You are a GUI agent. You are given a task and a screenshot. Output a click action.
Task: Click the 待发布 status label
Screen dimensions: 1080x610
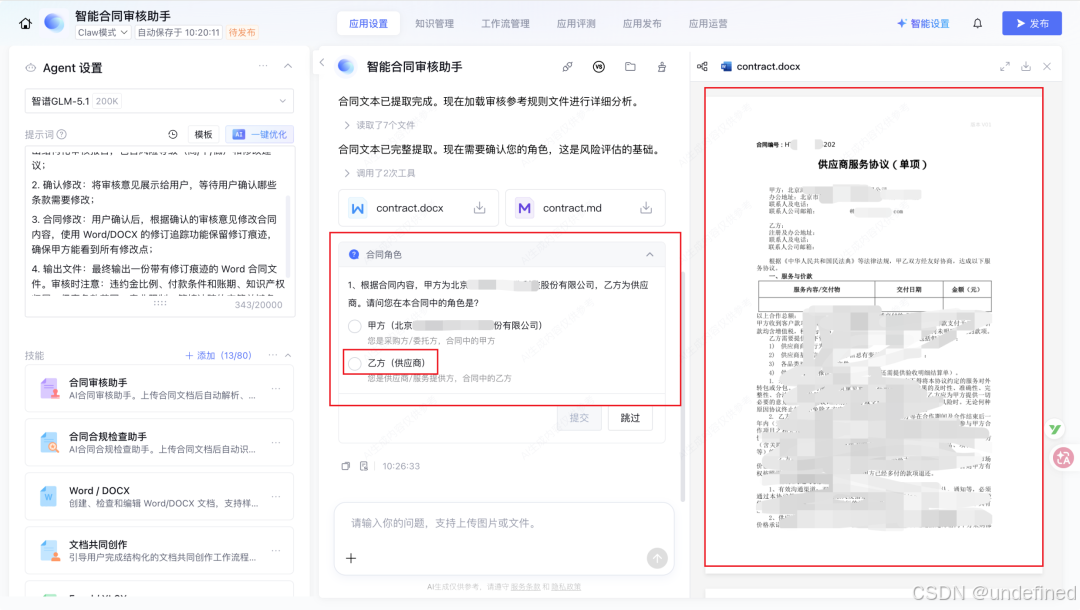pyautogui.click(x=242, y=32)
